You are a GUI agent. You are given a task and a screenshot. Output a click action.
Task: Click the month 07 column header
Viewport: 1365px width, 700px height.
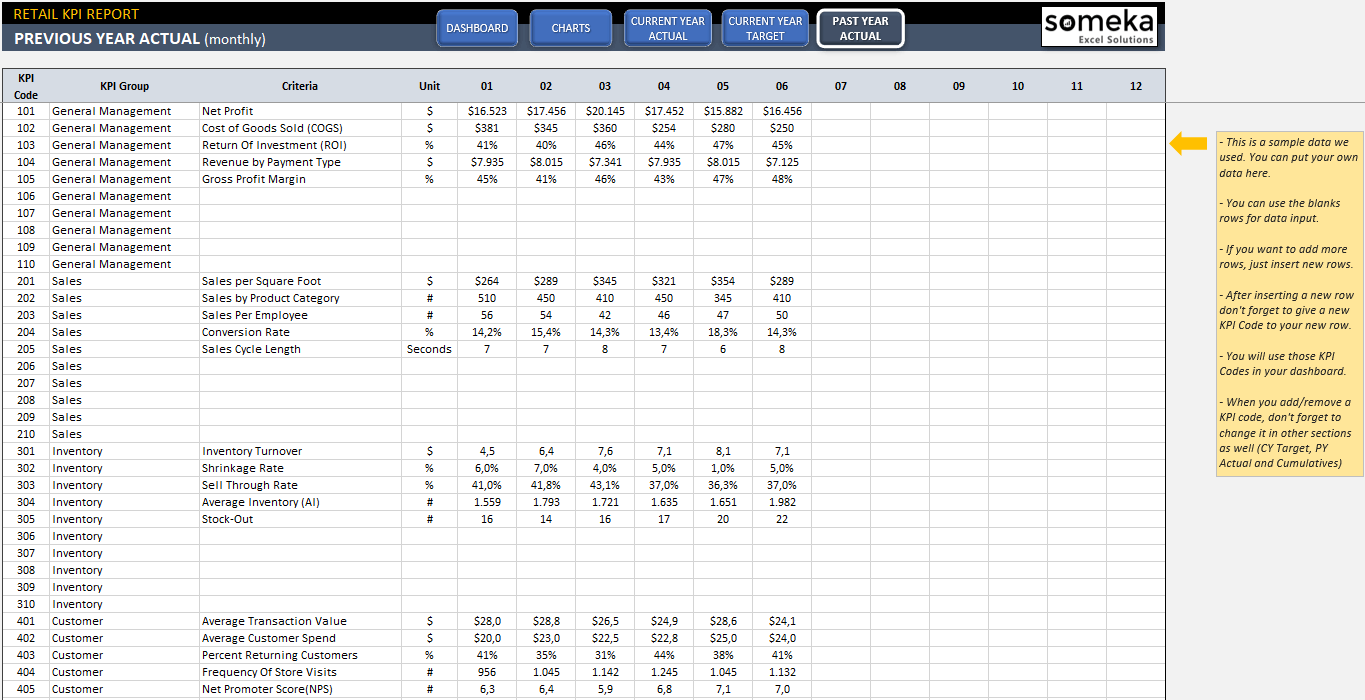point(841,86)
